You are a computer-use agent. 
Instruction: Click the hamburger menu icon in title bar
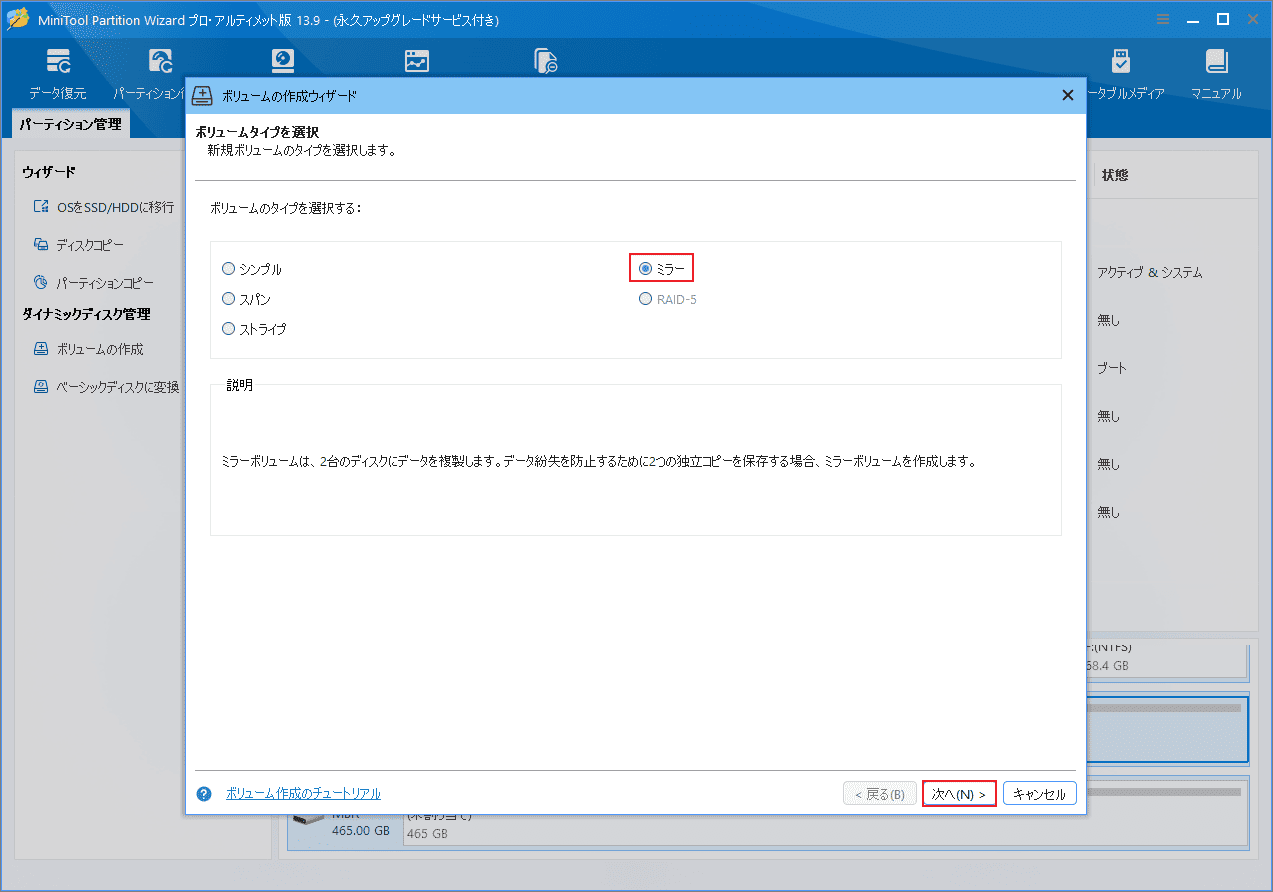point(1162,19)
